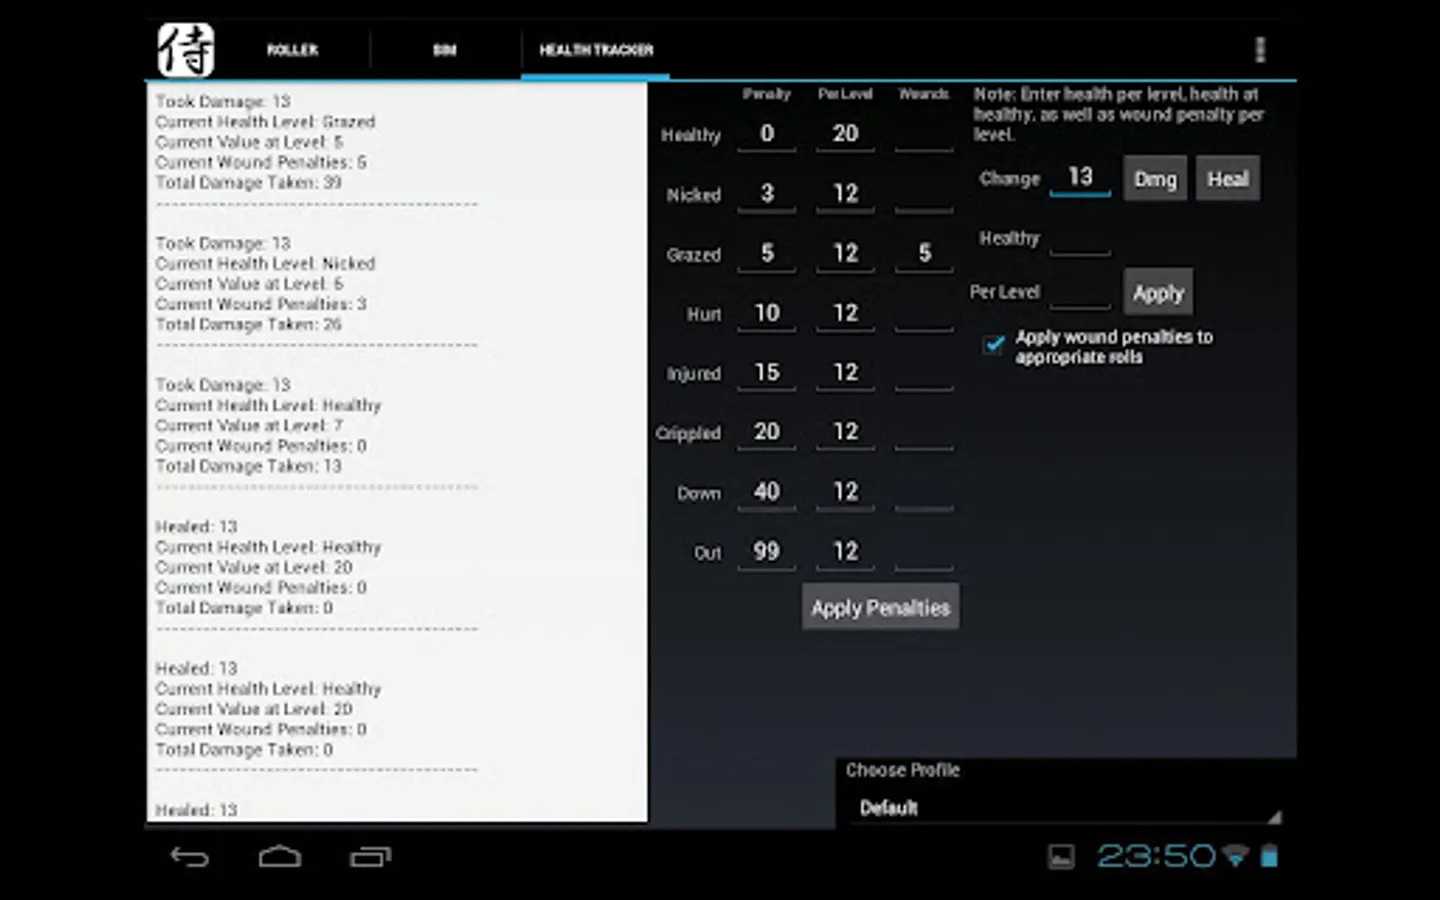1440x900 pixels.
Task: Open the overflow menu dots
Action: (1260, 50)
